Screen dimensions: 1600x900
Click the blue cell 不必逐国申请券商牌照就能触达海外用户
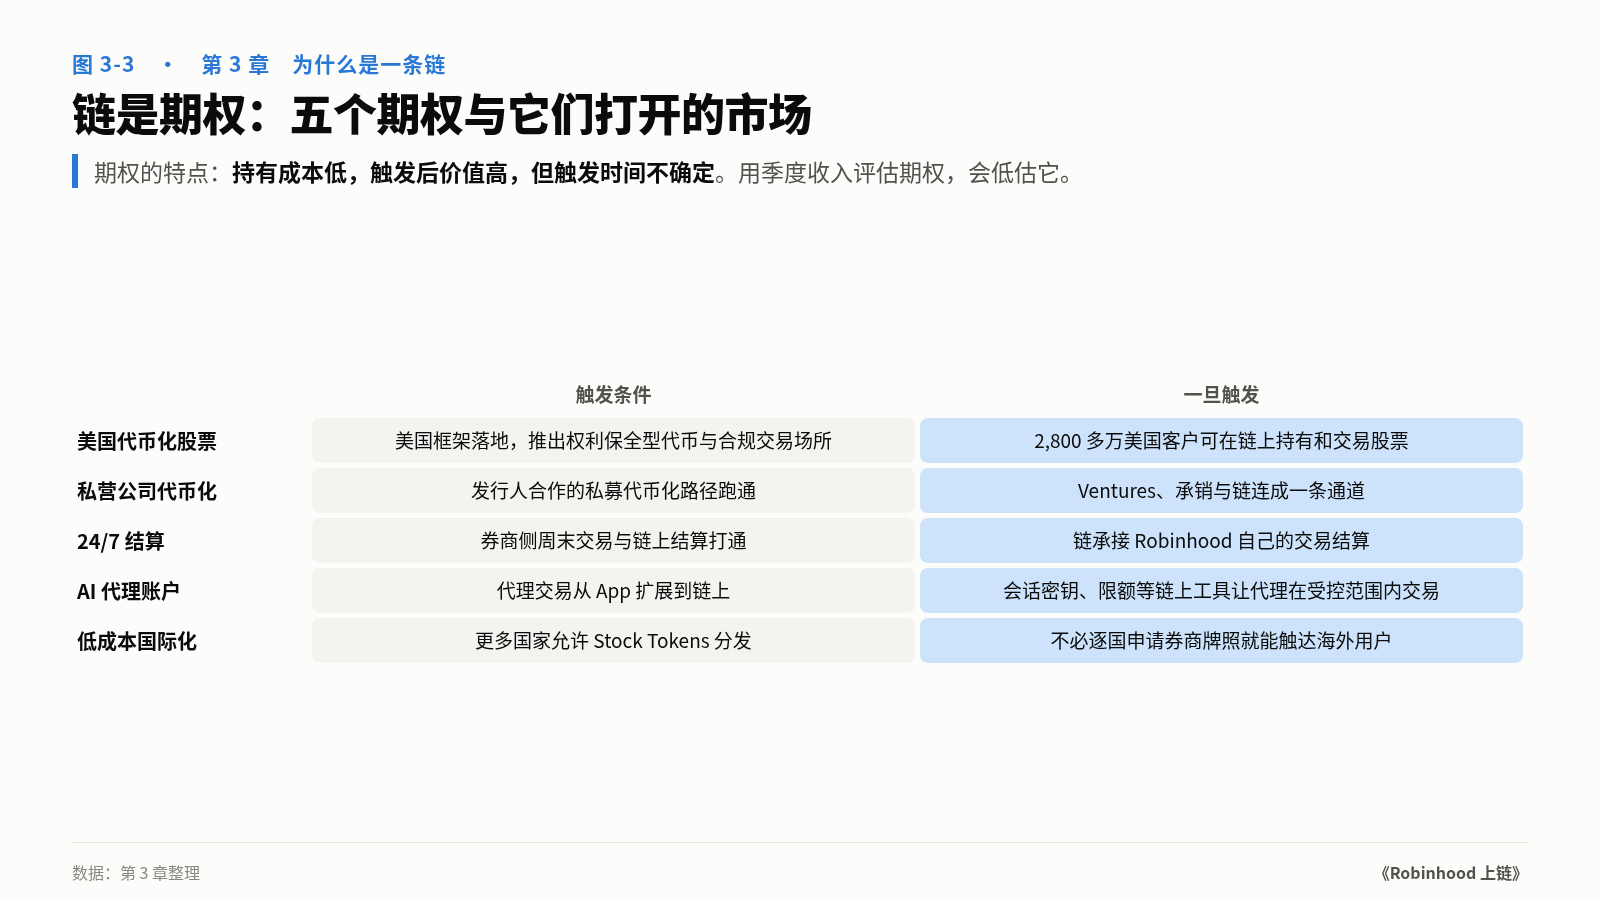point(1221,641)
